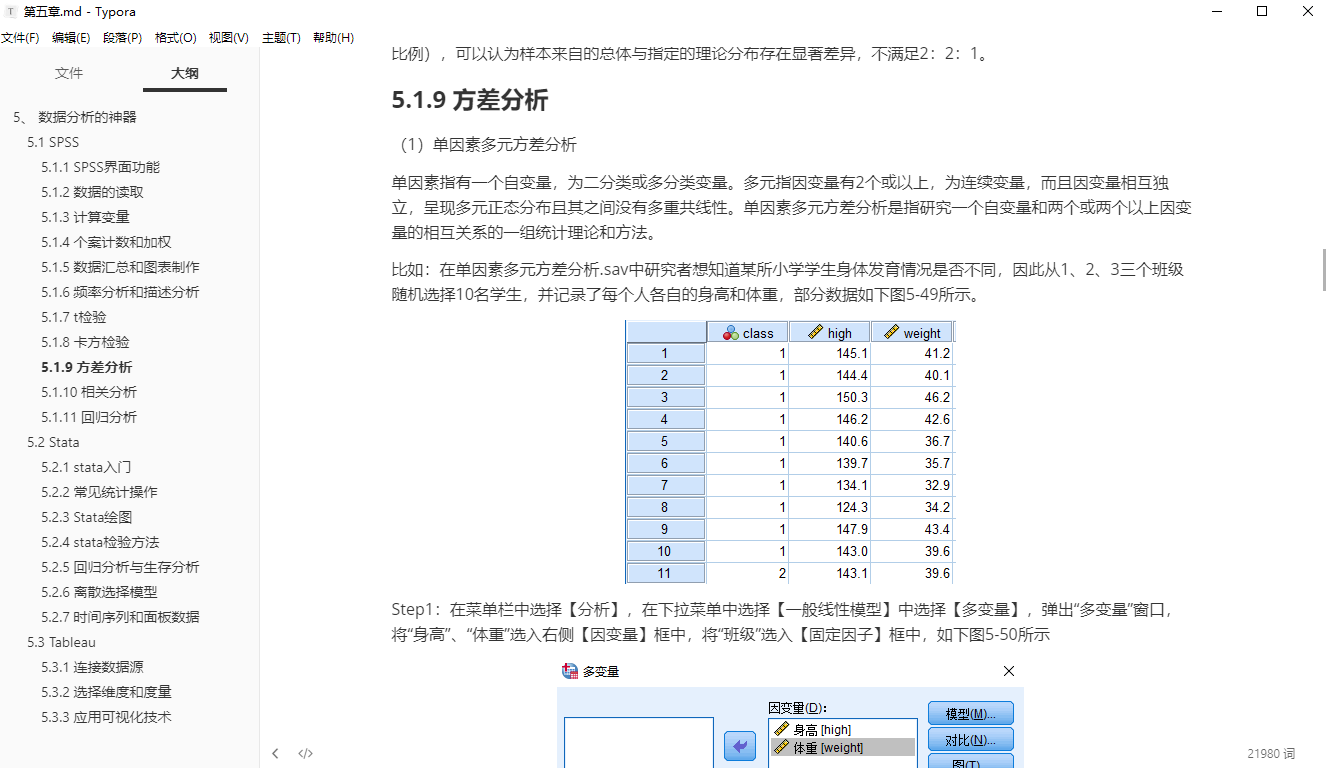Jump to 5.2.3 Stata绘图
The height and width of the screenshot is (768, 1326).
[x=87, y=517]
